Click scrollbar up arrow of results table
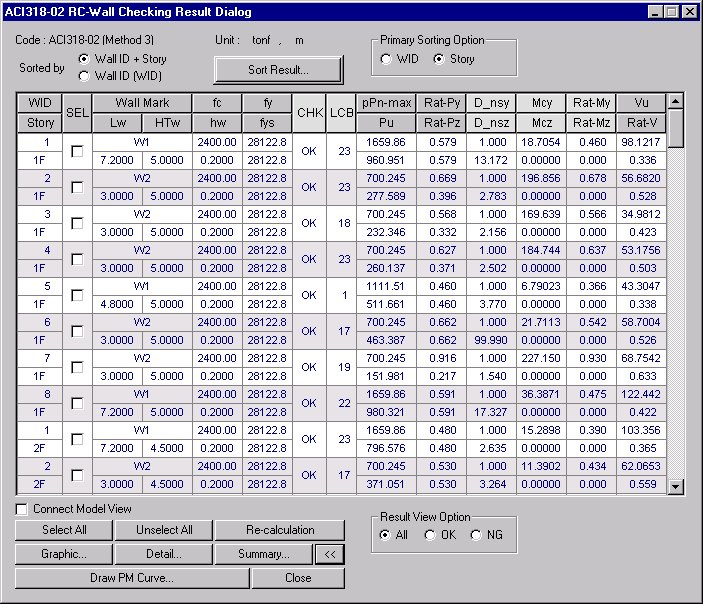703x604 pixels. click(676, 101)
